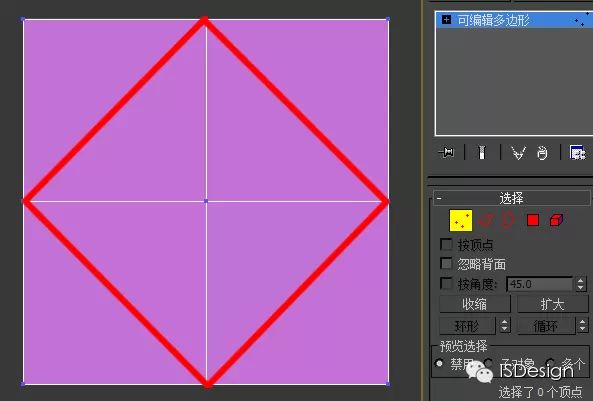Click Make Unique icon
This screenshot has width=593, height=401.
pyautogui.click(x=518, y=153)
